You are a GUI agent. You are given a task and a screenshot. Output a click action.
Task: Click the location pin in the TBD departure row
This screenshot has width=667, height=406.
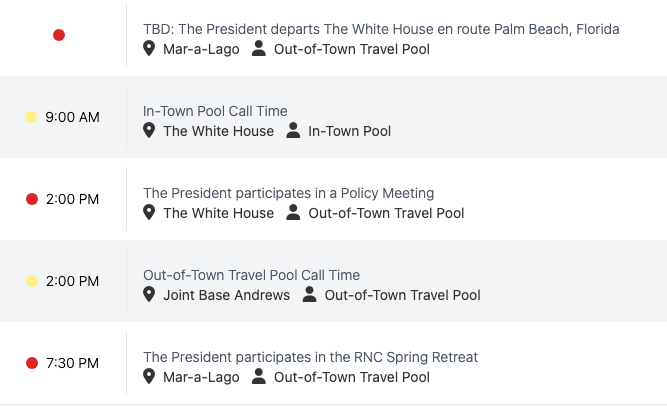click(150, 49)
